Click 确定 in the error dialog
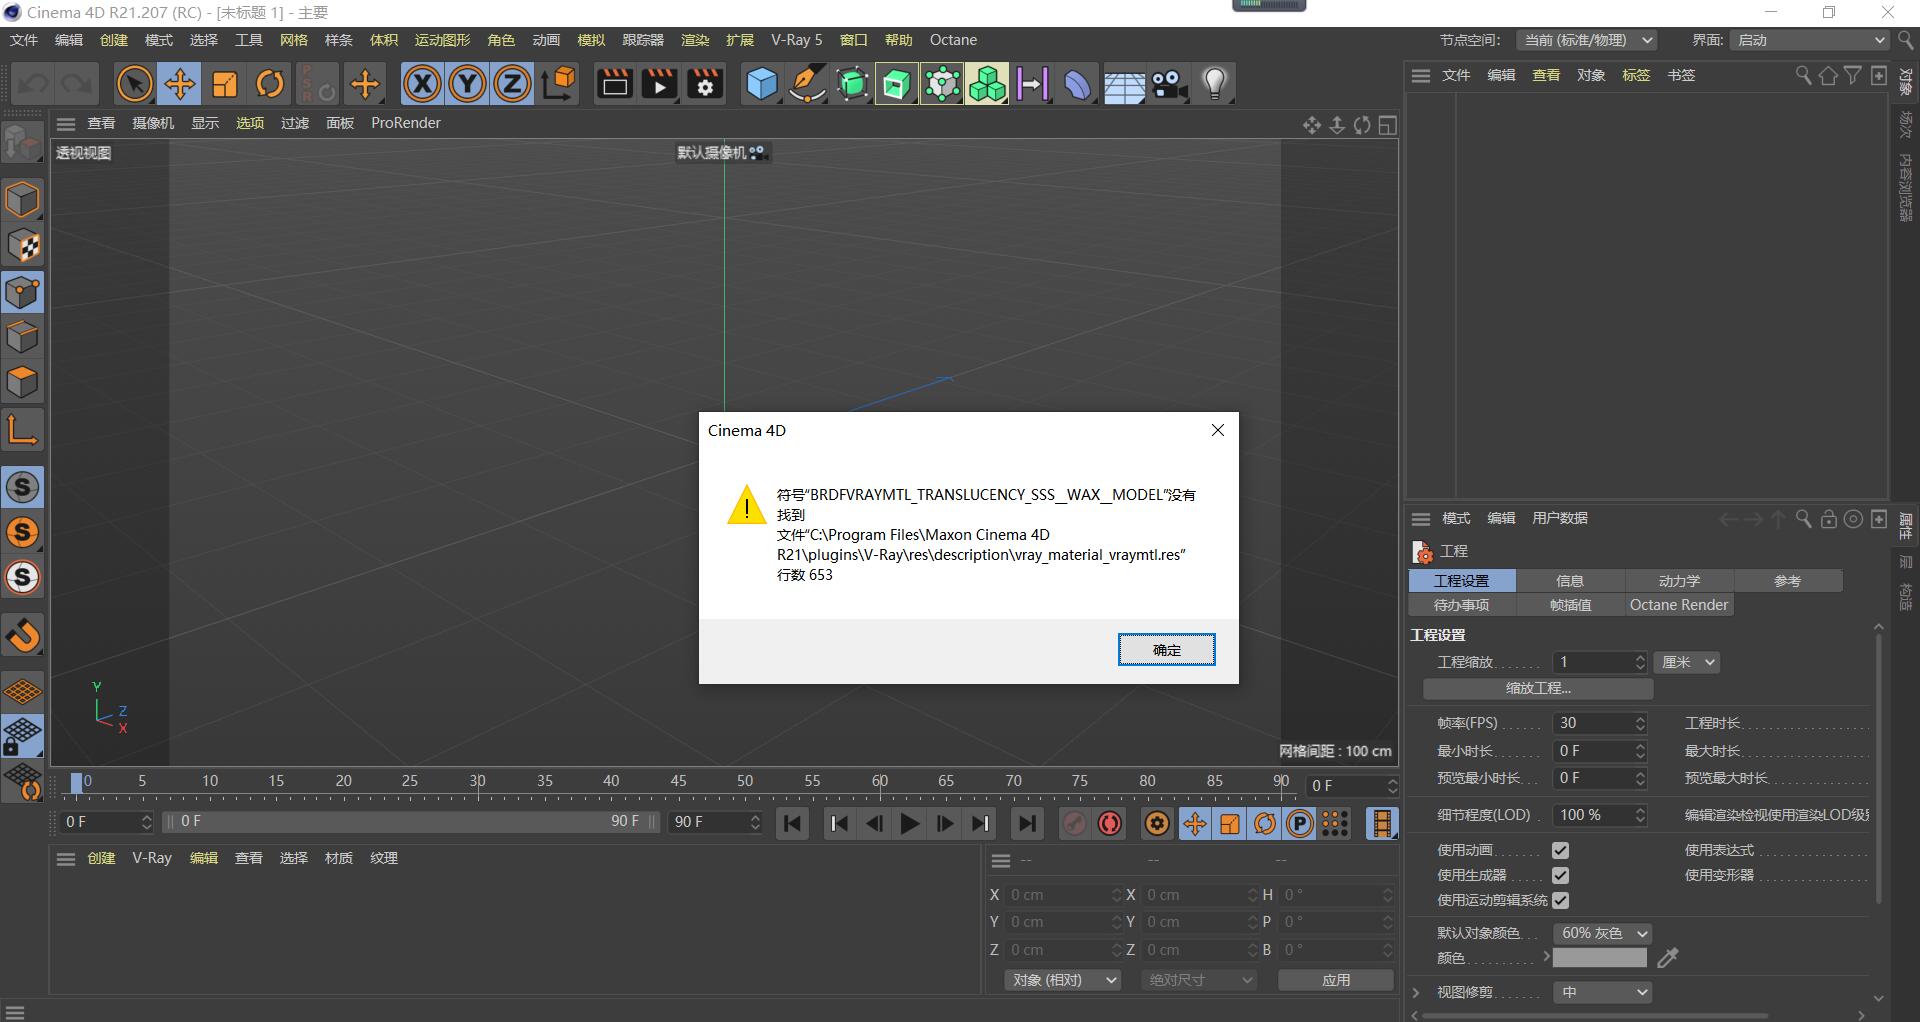 pos(1166,650)
